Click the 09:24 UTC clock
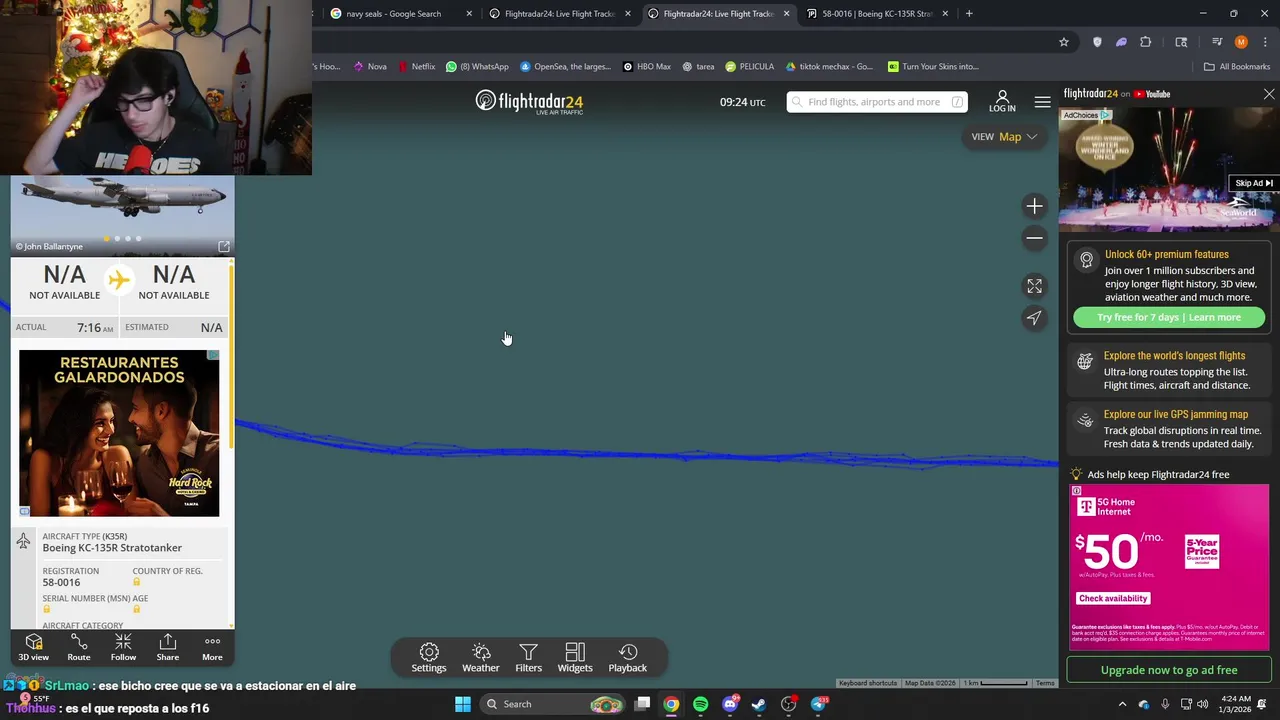Image resolution: width=1280 pixels, height=720 pixels. (742, 102)
